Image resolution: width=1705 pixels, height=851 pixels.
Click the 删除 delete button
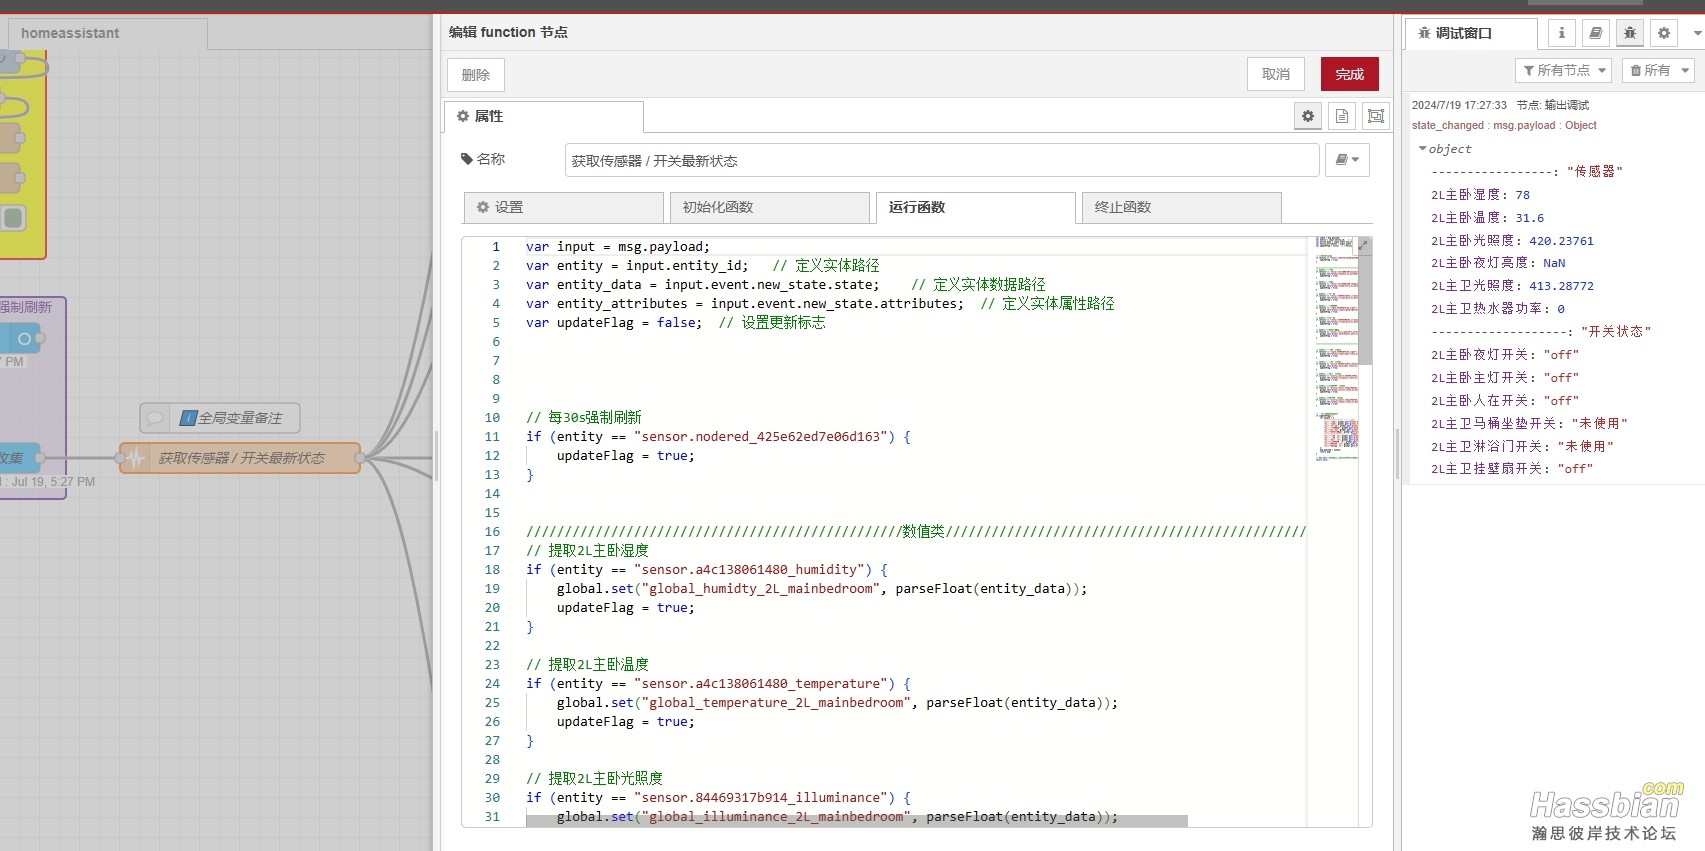pyautogui.click(x=476, y=75)
